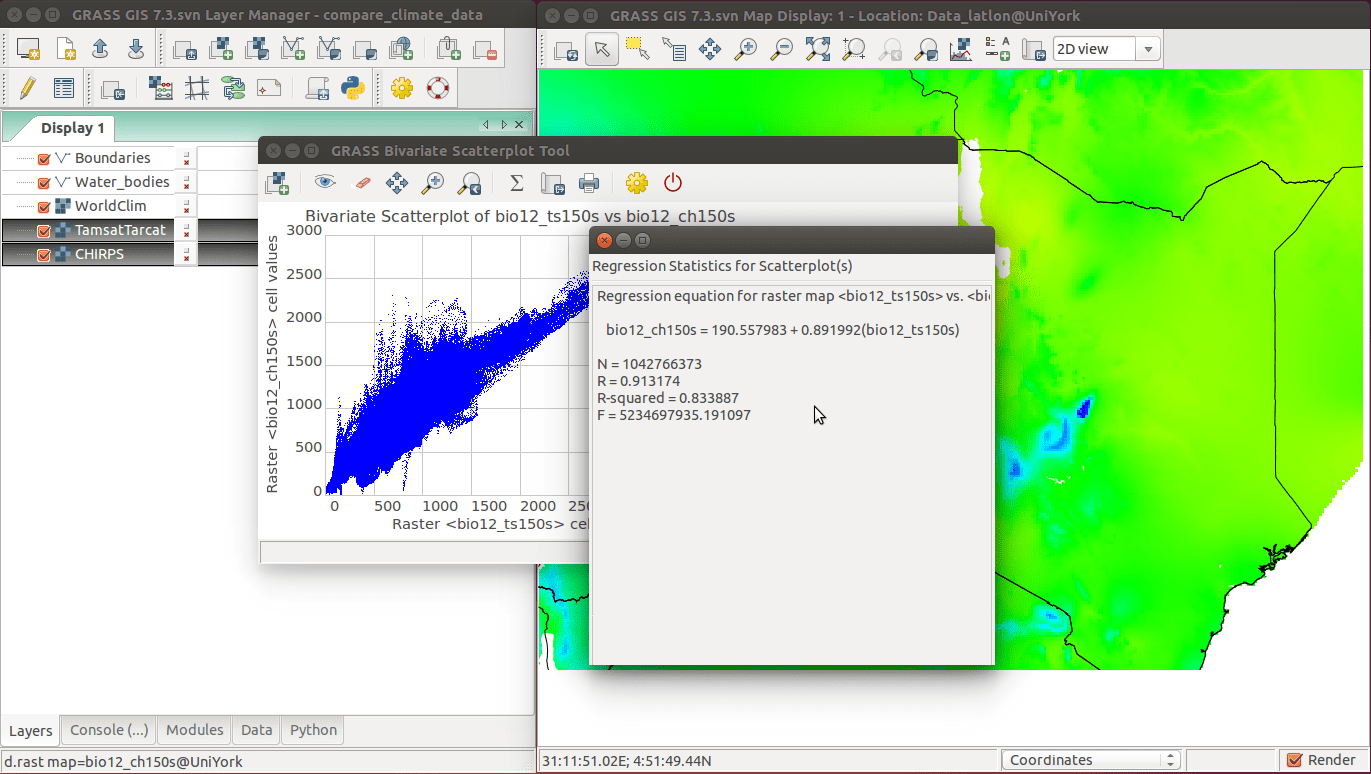Viewport: 1371px width, 774px height.
Task: Click the Sigma regression statistics icon in Scatterplot tool
Action: coord(516,183)
